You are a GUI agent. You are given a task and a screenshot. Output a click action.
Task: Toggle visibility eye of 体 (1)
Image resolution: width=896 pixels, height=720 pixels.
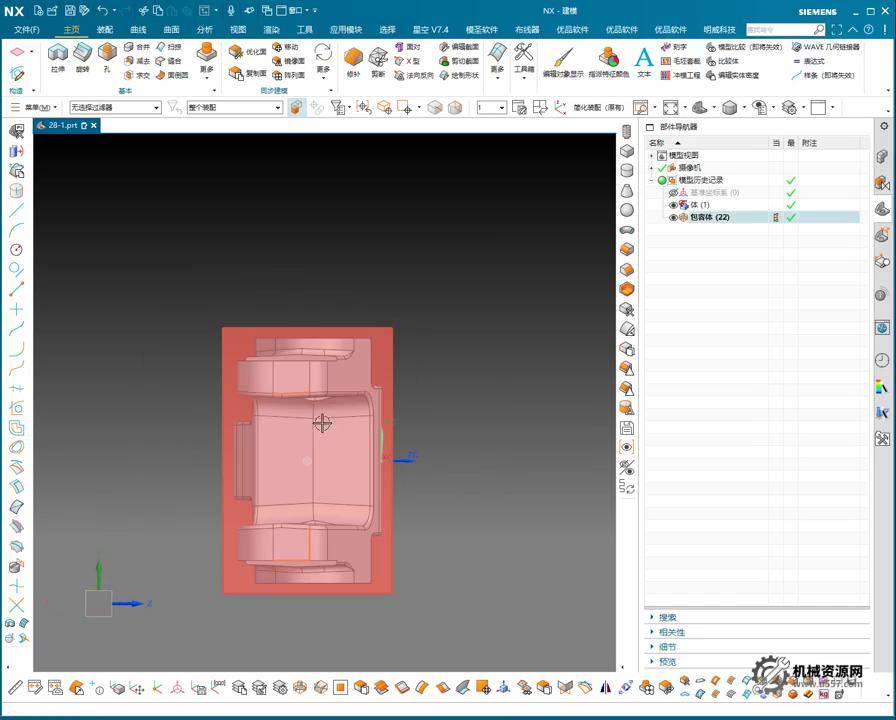673,205
